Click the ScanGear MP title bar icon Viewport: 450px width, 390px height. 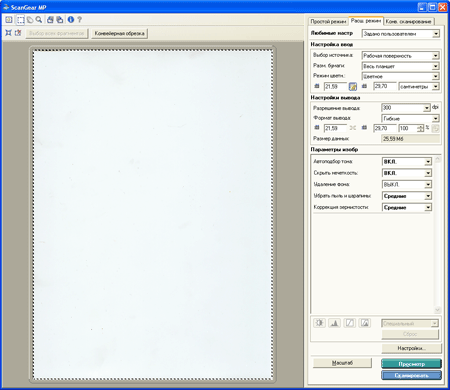(x=6, y=7)
